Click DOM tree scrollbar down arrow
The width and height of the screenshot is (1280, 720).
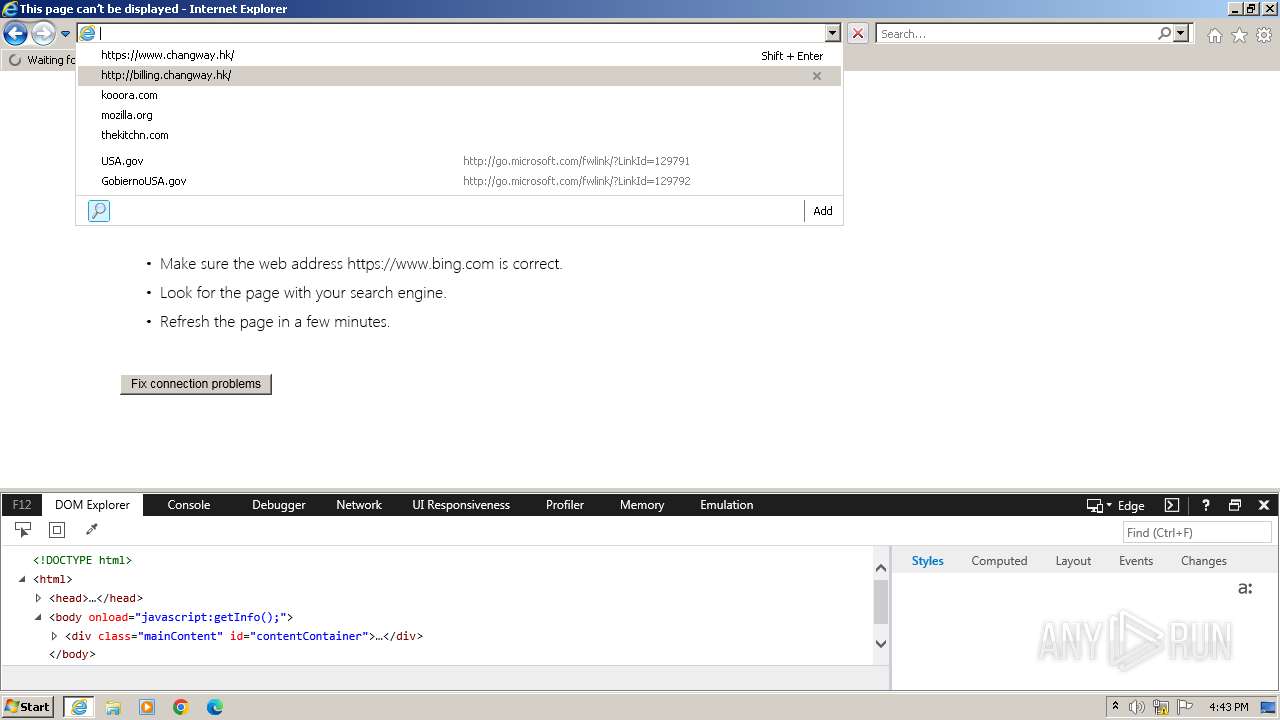coord(881,644)
